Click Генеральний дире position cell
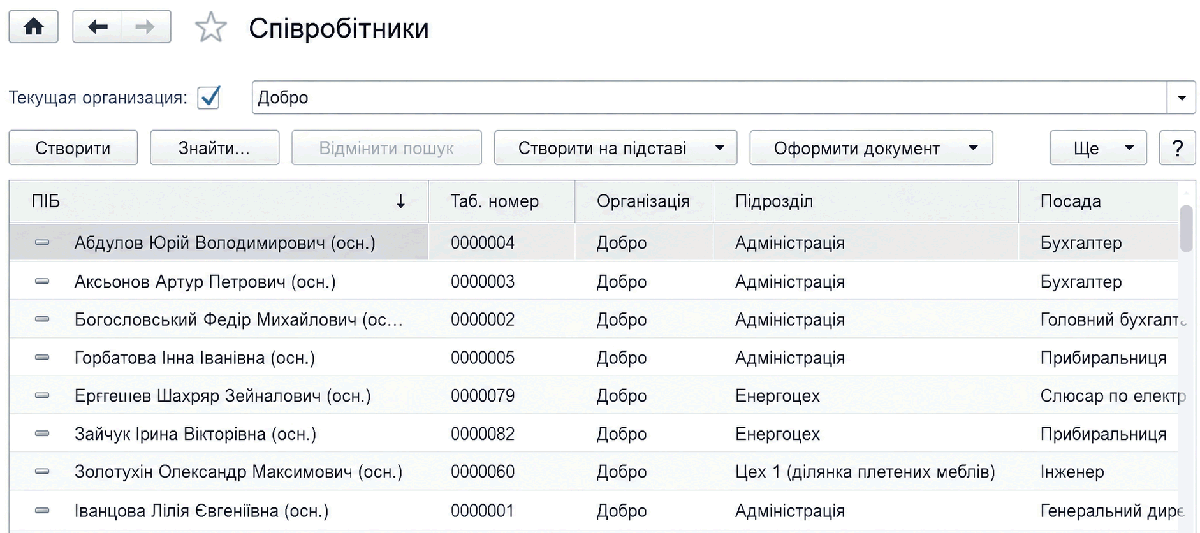Viewport: 1200px width, 533px height. (x=1113, y=512)
